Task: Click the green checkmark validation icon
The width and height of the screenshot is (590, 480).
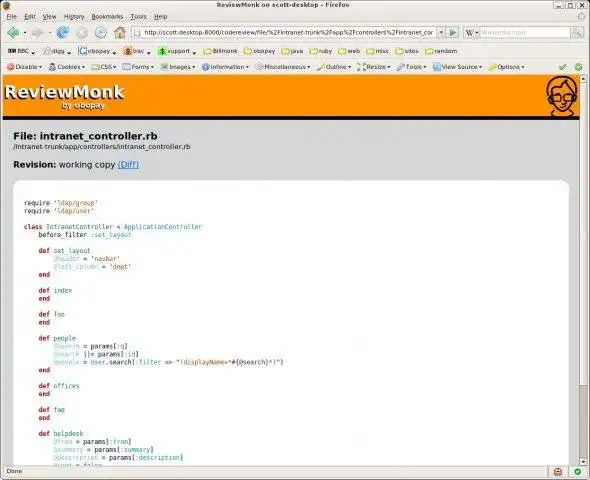Action: click(563, 67)
